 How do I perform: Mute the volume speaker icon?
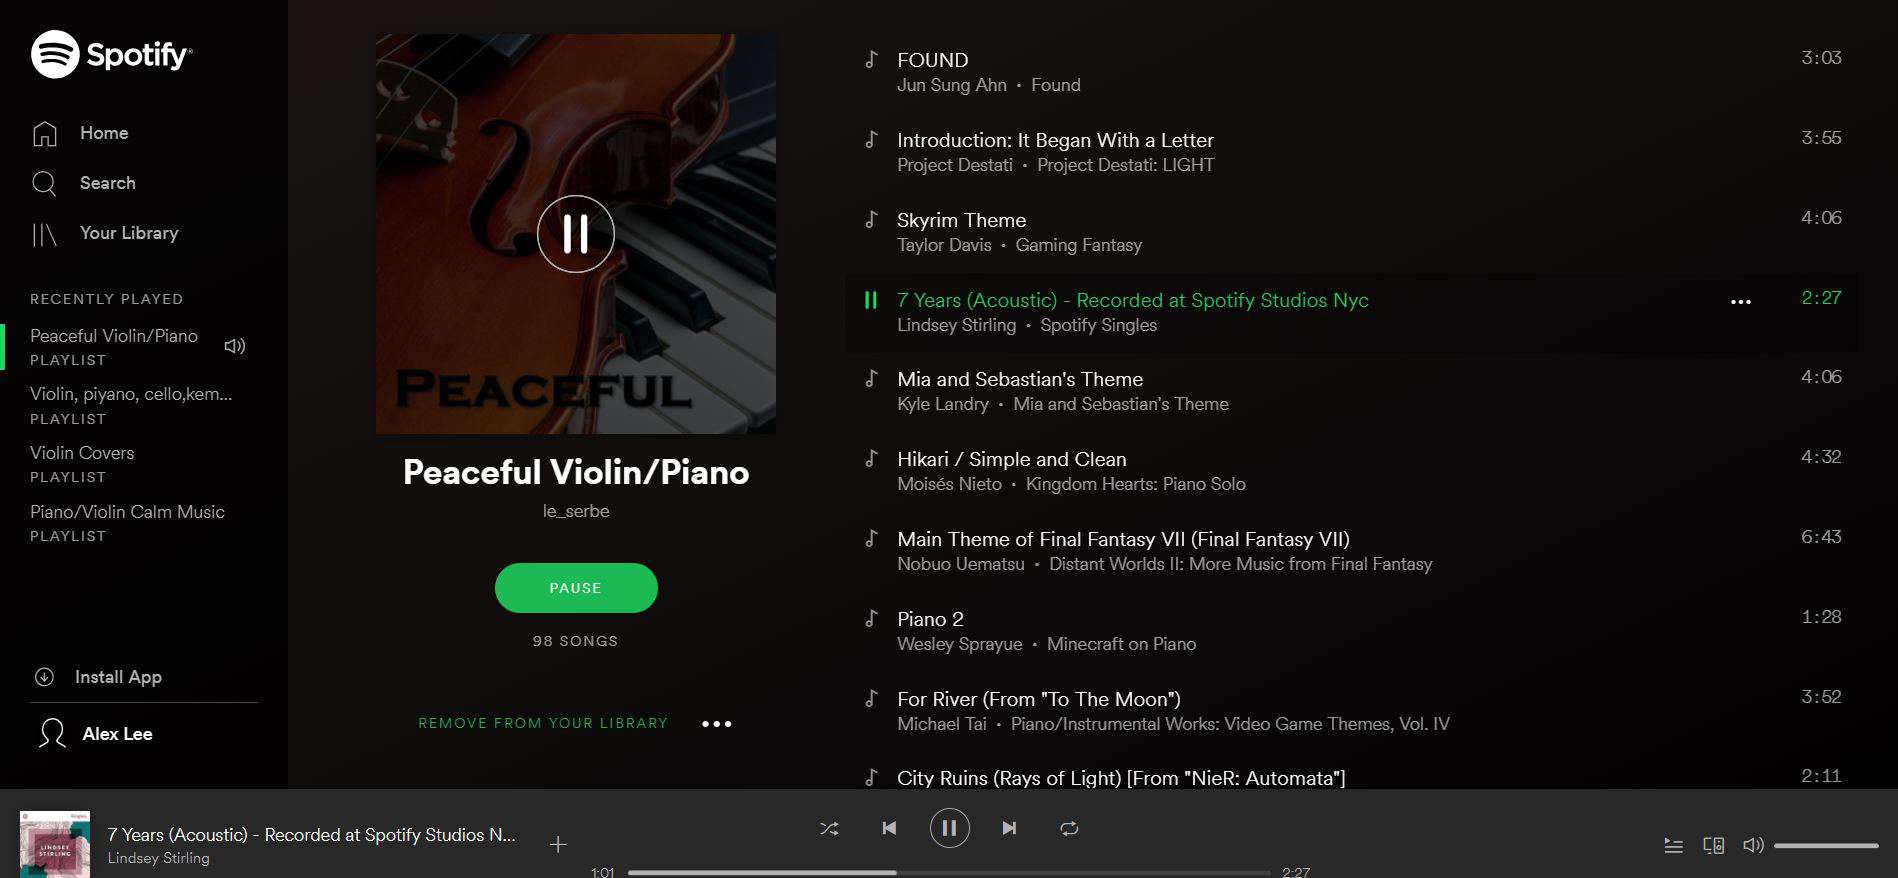click(x=1753, y=845)
